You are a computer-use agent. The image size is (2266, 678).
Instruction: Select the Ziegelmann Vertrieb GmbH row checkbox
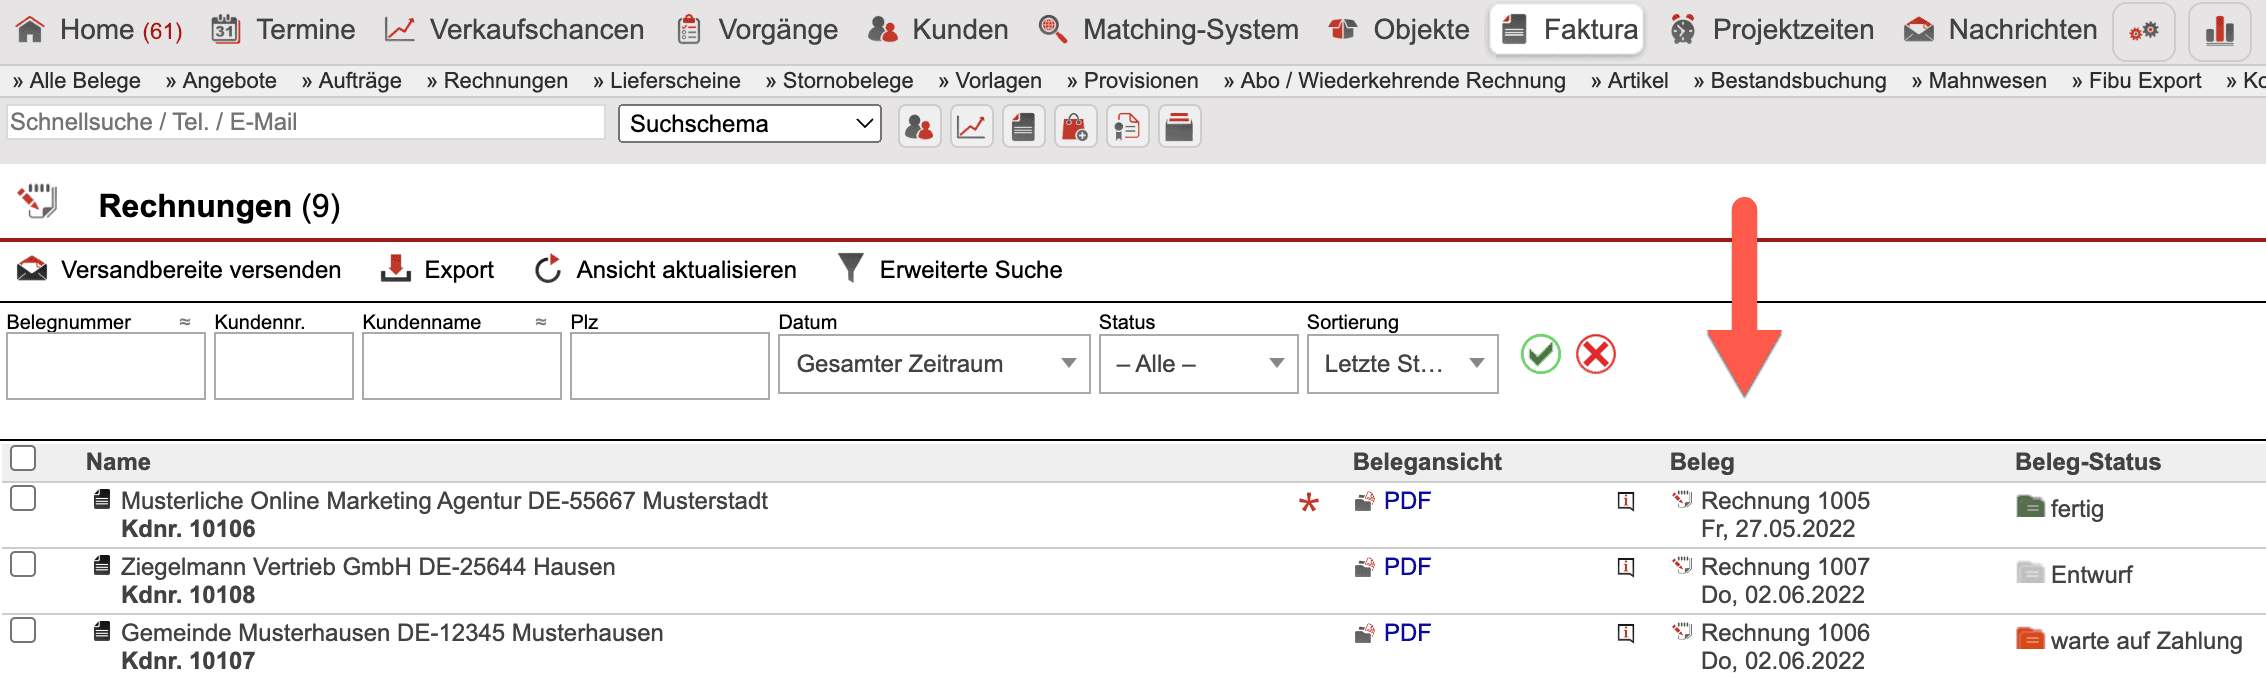pyautogui.click(x=23, y=564)
